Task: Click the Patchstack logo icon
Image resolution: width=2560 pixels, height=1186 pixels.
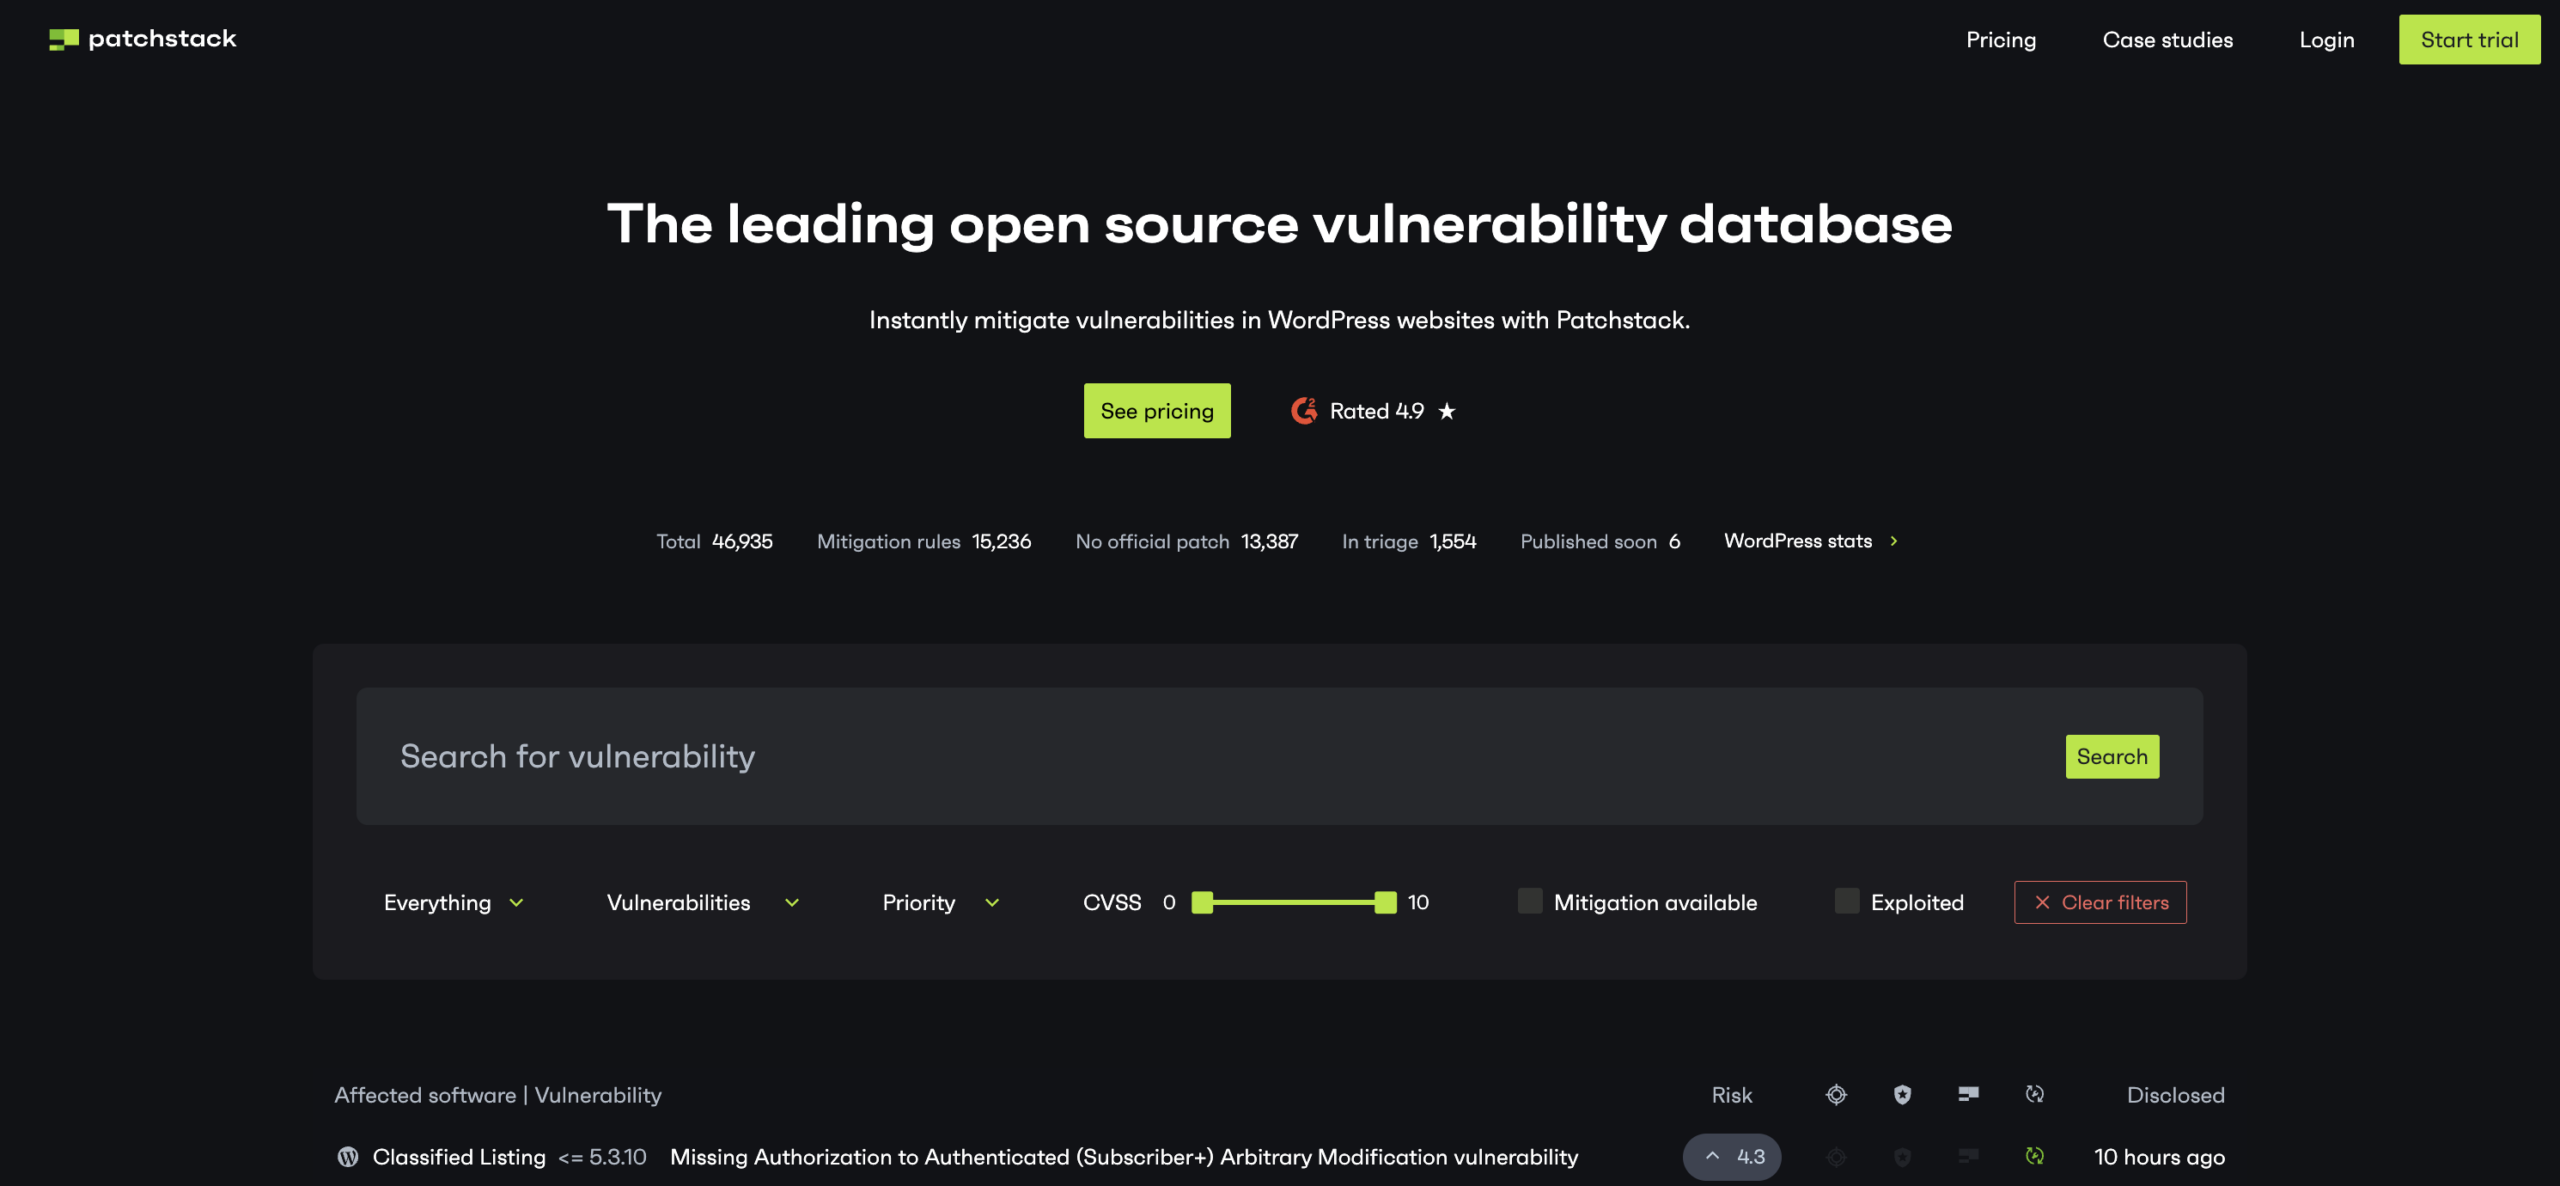Action: coord(64,39)
